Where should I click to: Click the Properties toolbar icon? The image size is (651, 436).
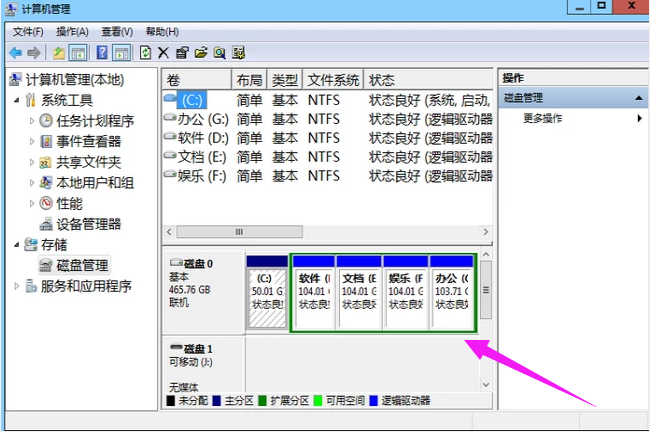point(182,52)
